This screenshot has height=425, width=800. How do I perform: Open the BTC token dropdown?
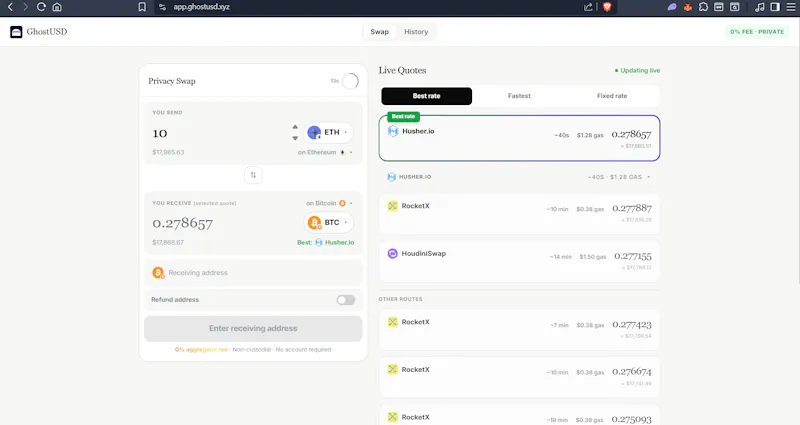click(x=329, y=222)
